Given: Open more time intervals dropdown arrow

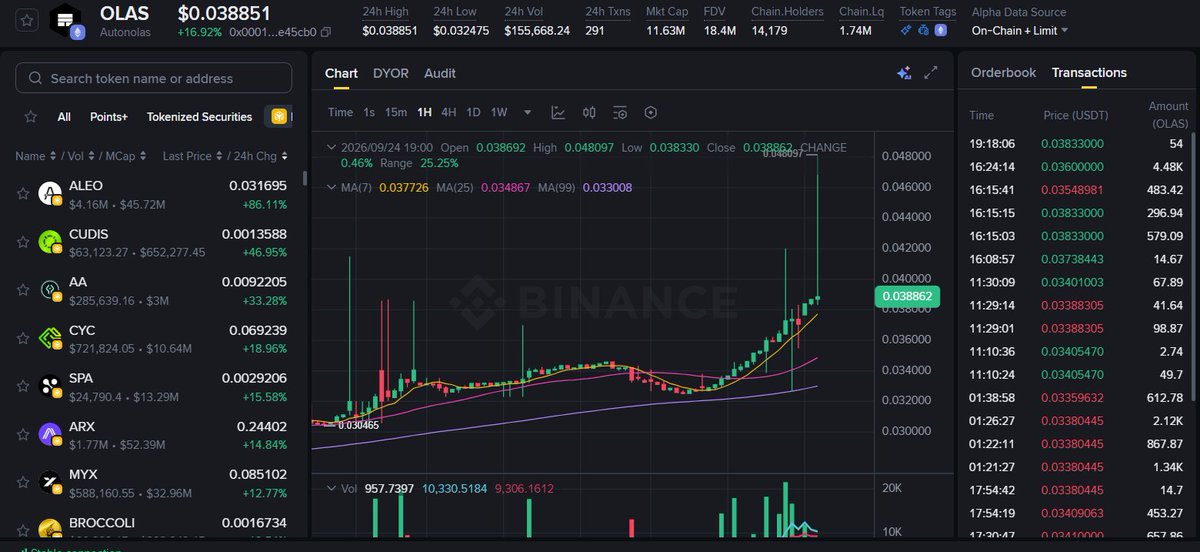Looking at the screenshot, I should point(527,112).
